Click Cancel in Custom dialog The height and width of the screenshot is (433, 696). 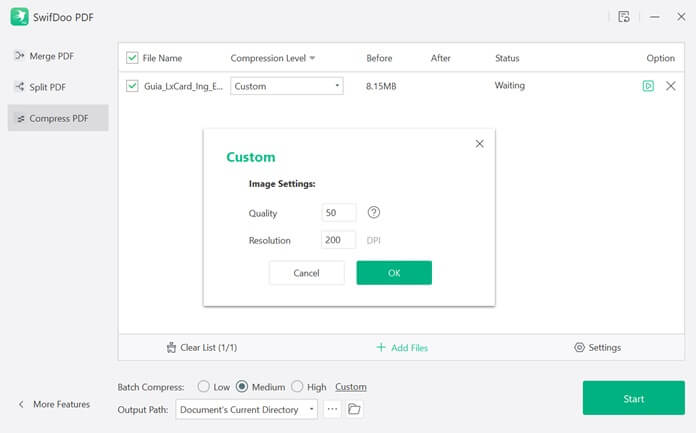(306, 273)
